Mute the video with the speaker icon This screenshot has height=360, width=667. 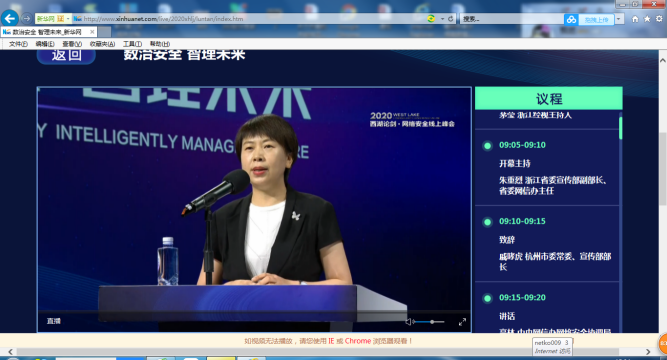408,322
